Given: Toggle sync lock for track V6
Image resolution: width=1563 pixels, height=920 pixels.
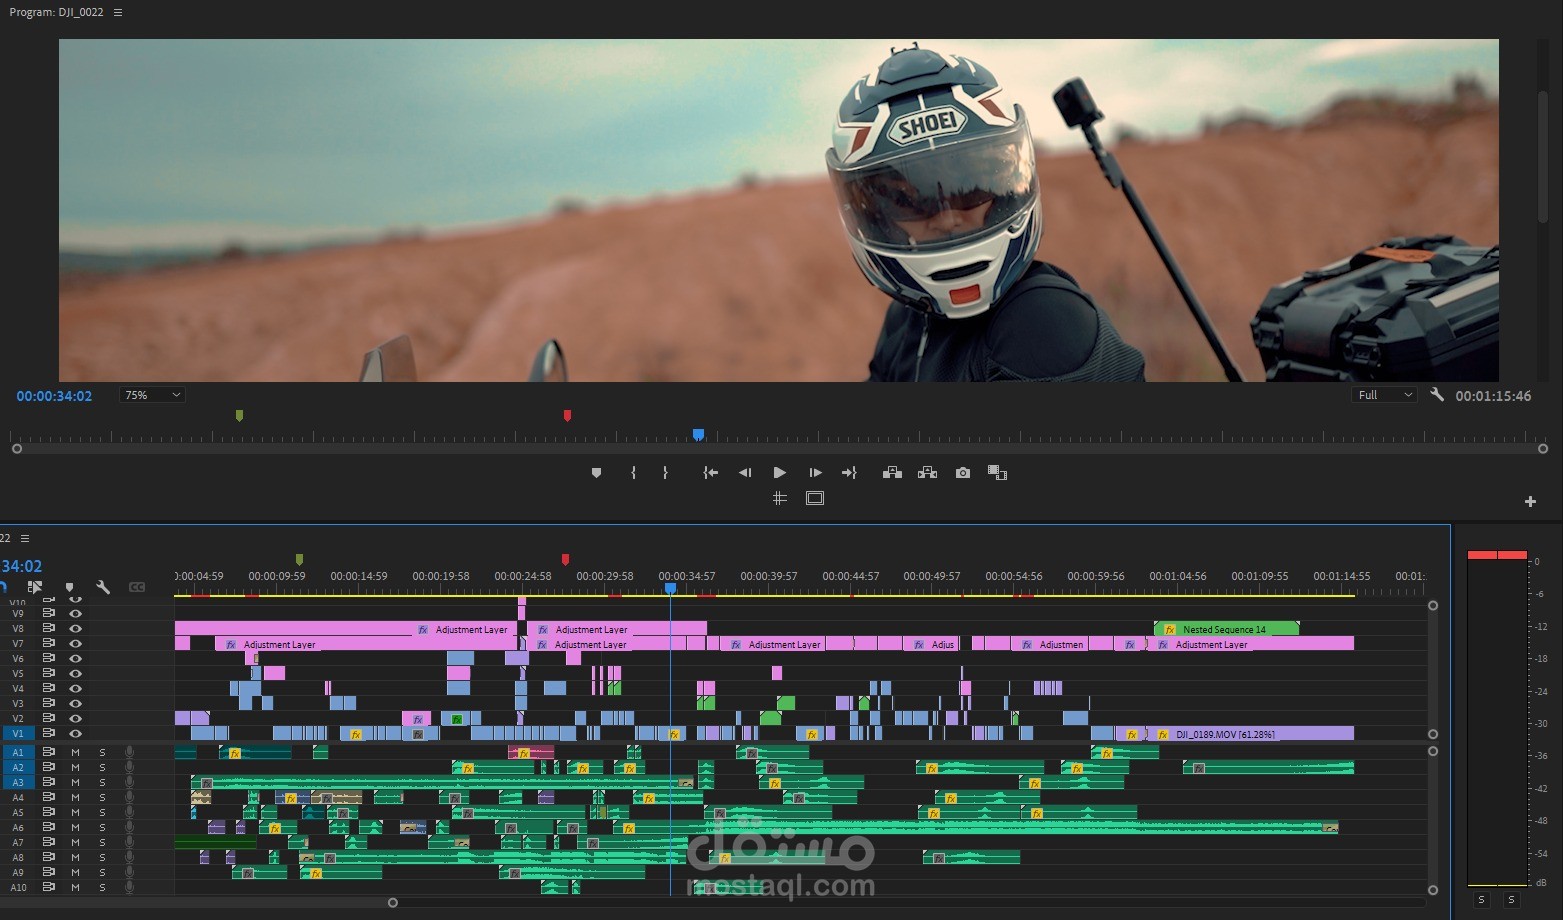Looking at the screenshot, I should point(48,659).
